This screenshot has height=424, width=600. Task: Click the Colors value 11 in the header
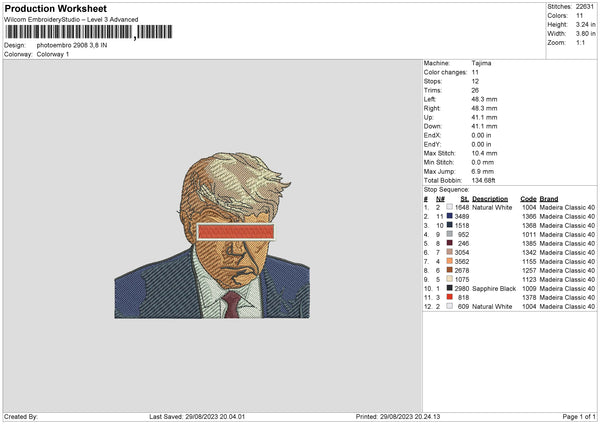pos(579,16)
